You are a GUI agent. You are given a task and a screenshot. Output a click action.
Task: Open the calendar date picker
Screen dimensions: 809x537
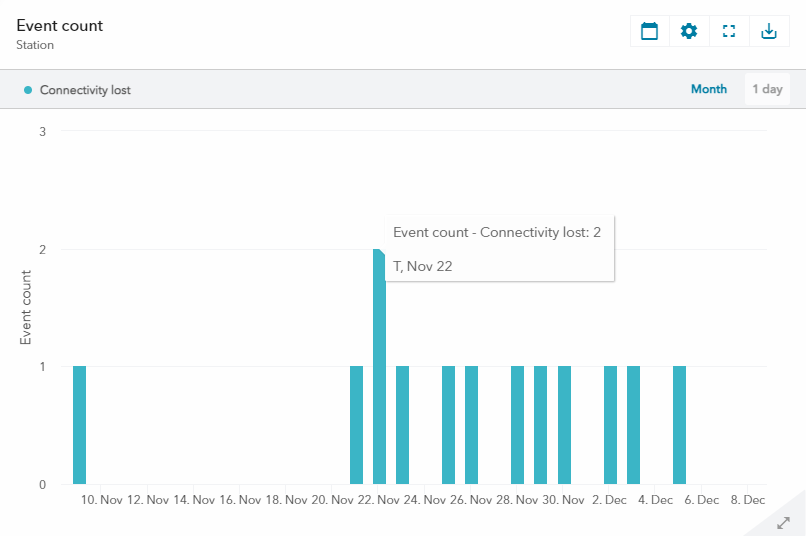(649, 31)
